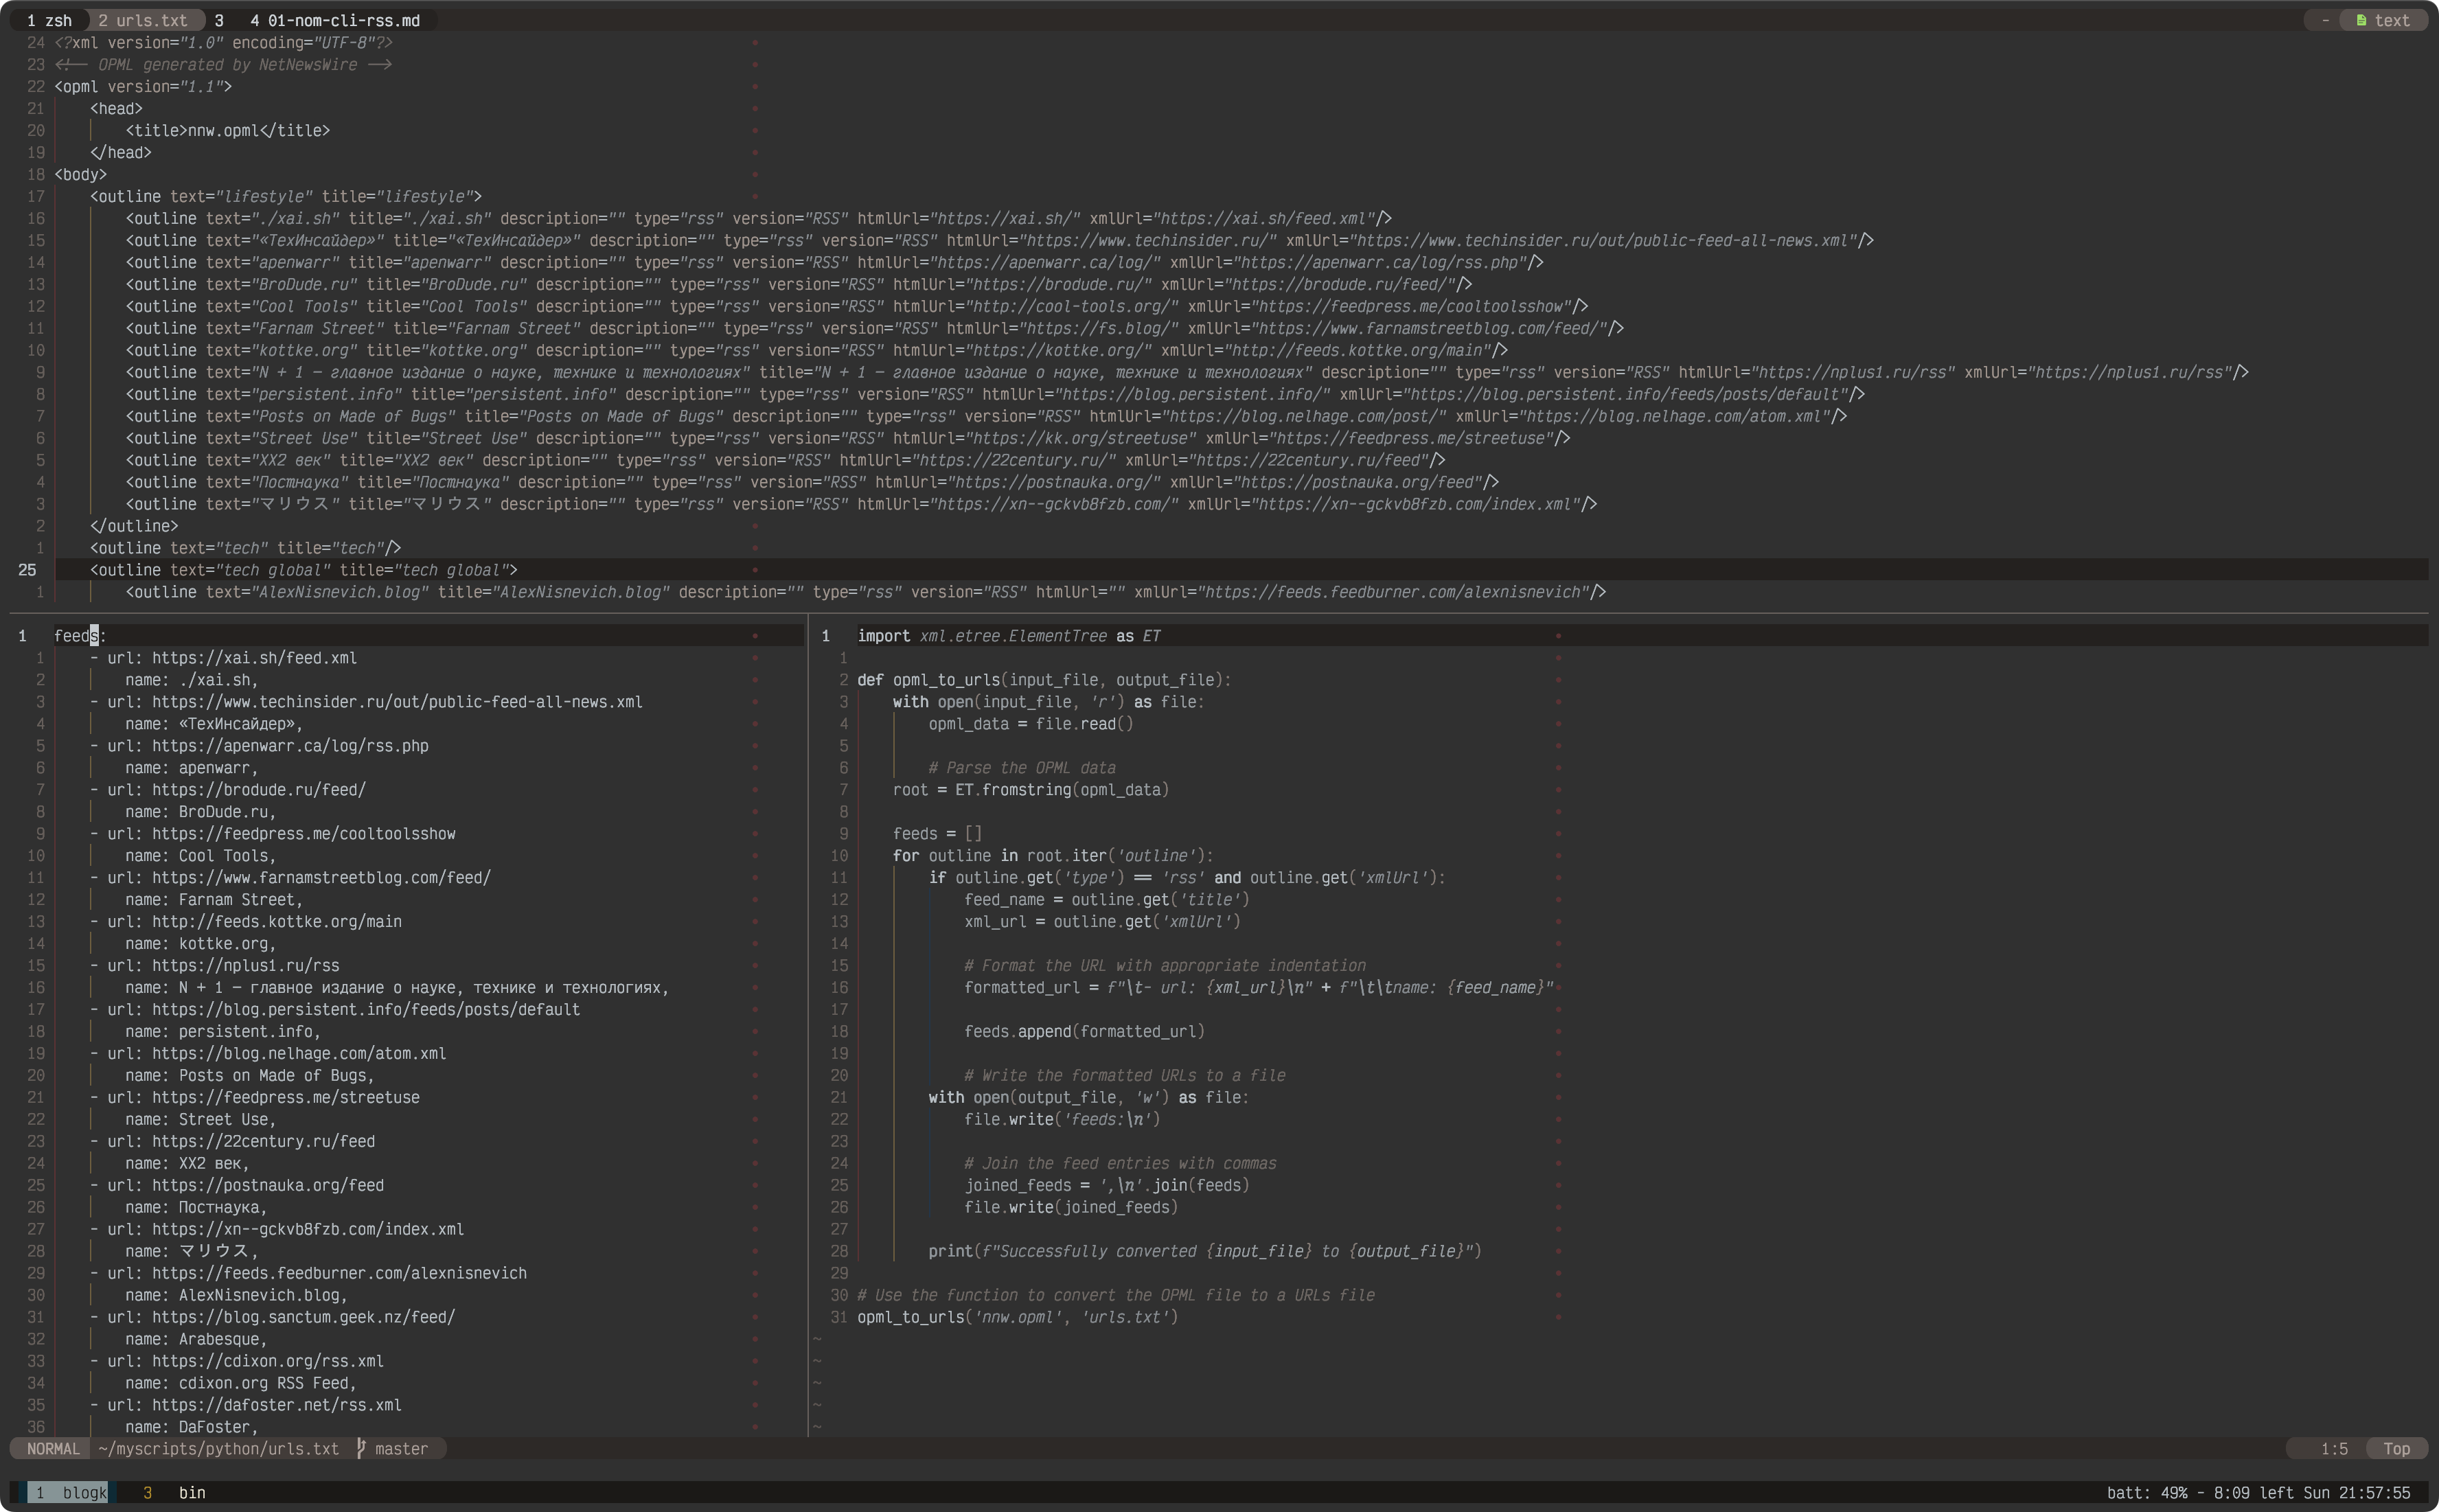Viewport: 2439px width, 1512px height.
Task: Click the 'root = ET.fromstring(opml_data)' line
Action: pyautogui.click(x=1030, y=789)
